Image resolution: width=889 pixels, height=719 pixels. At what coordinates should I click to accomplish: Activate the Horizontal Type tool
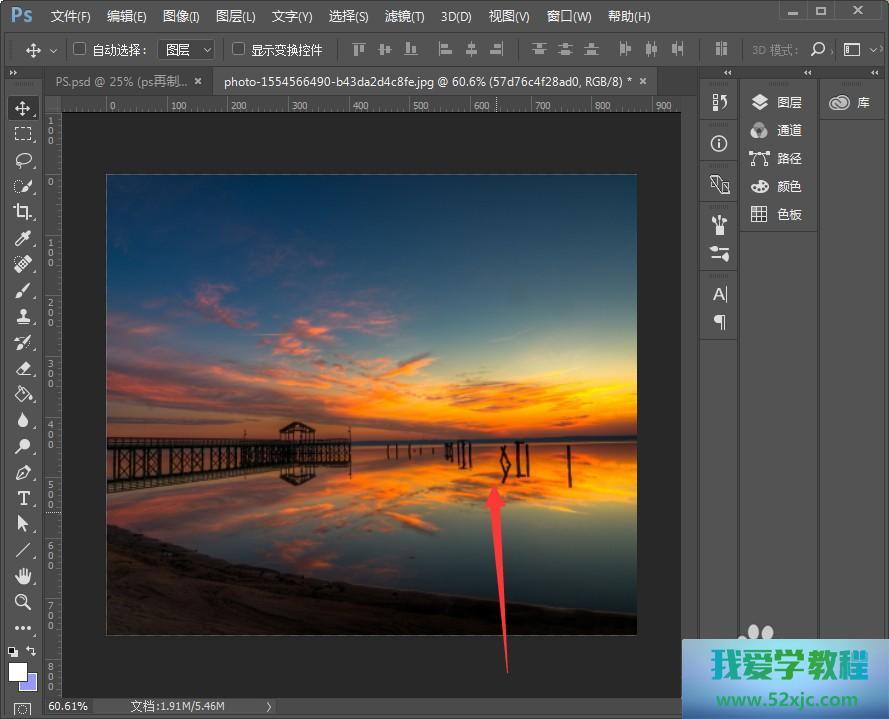pos(23,498)
